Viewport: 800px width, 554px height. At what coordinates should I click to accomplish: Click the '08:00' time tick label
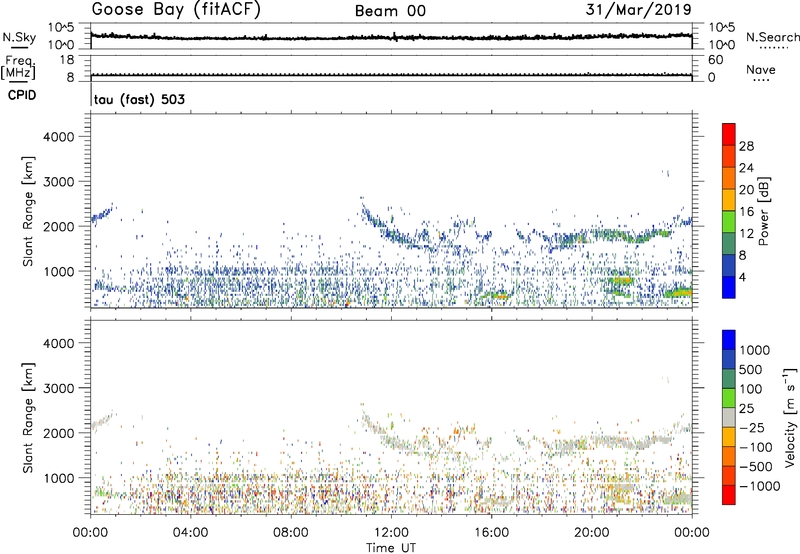(x=291, y=533)
